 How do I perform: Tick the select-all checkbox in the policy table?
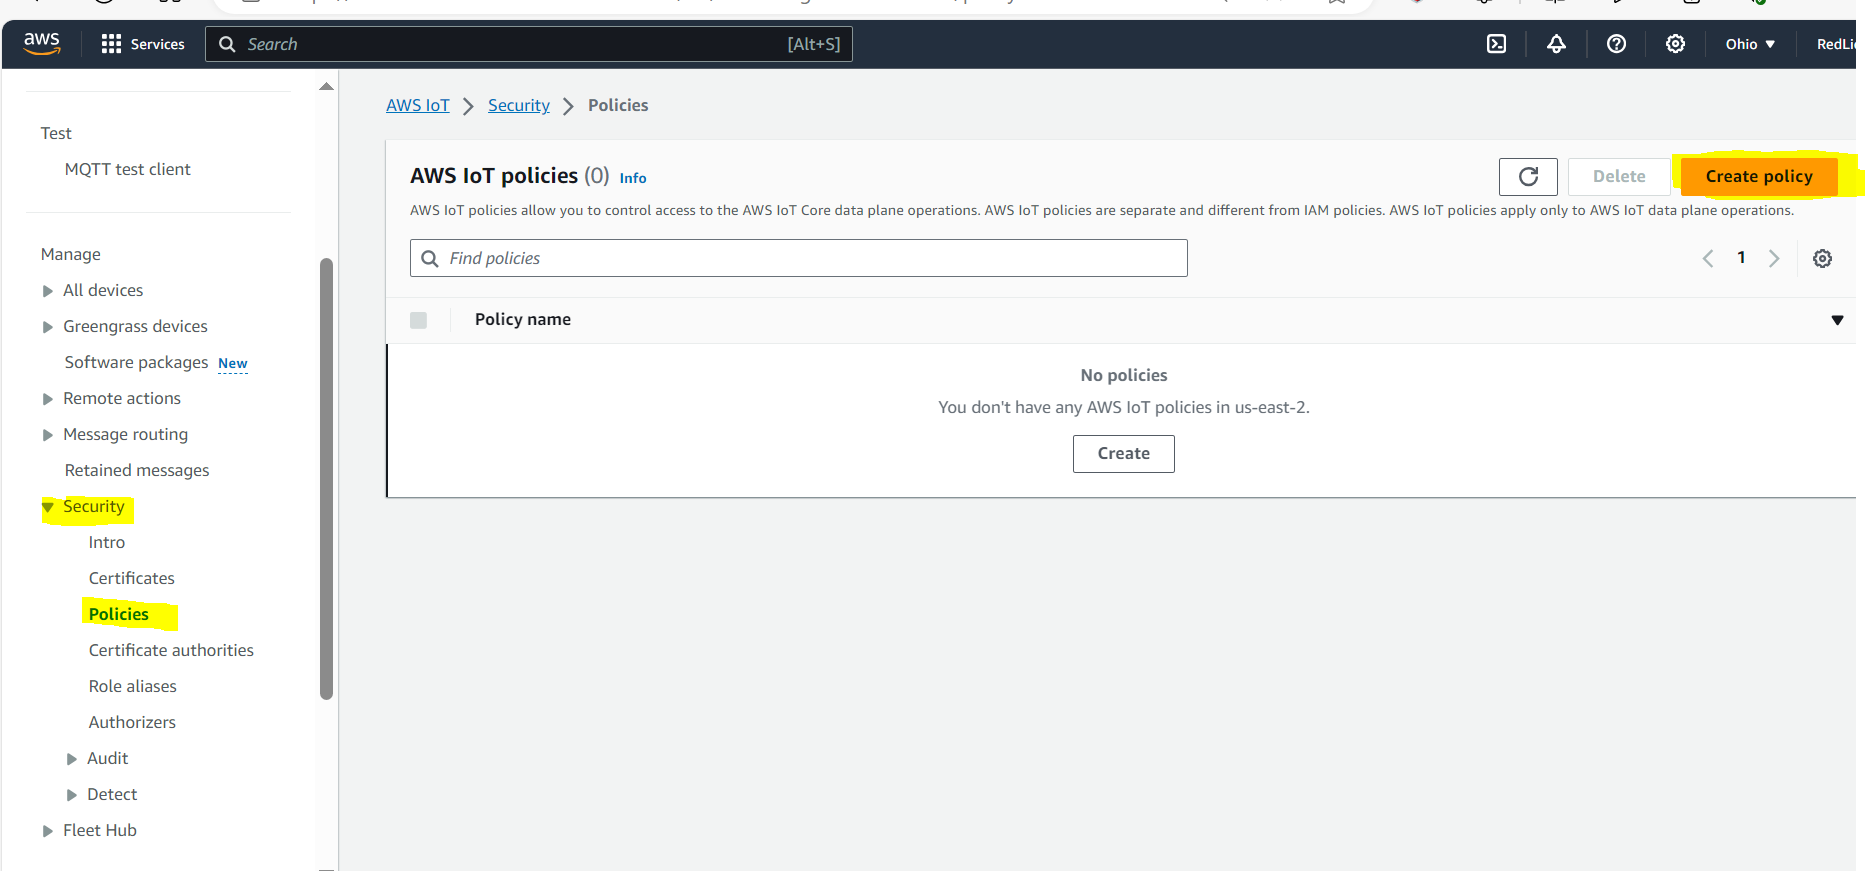[x=418, y=320]
